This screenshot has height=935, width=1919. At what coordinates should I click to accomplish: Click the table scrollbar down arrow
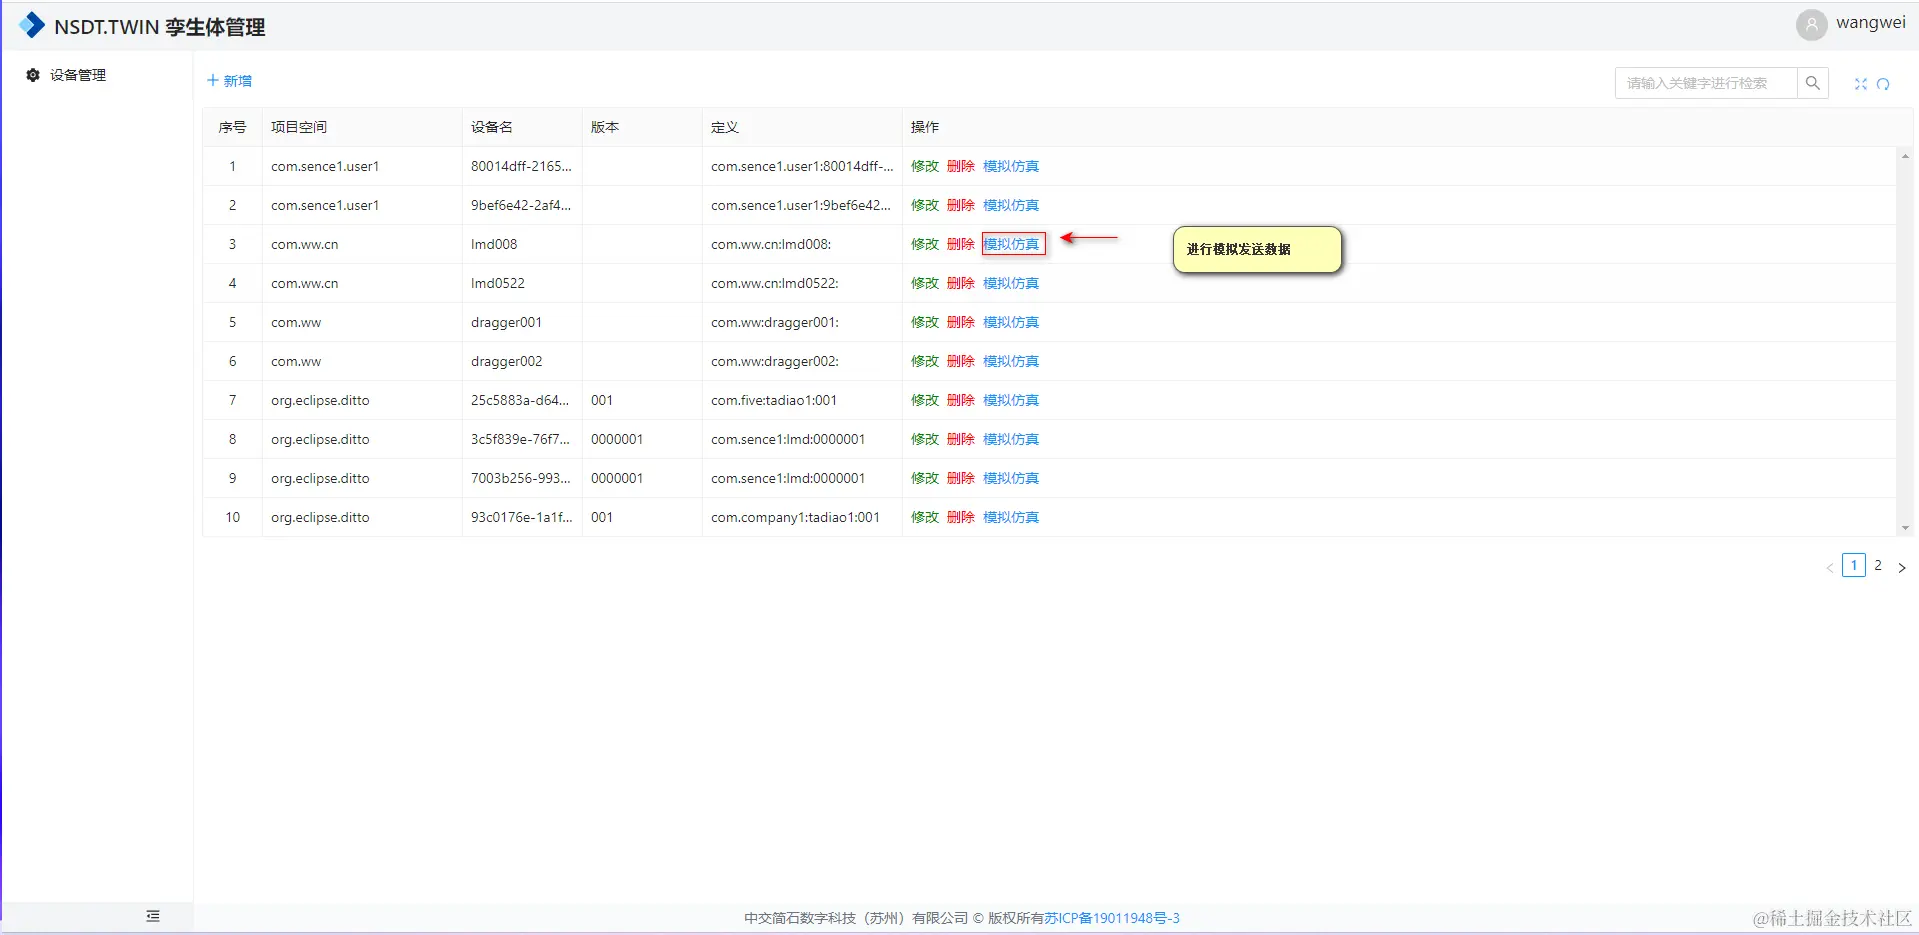(1905, 528)
